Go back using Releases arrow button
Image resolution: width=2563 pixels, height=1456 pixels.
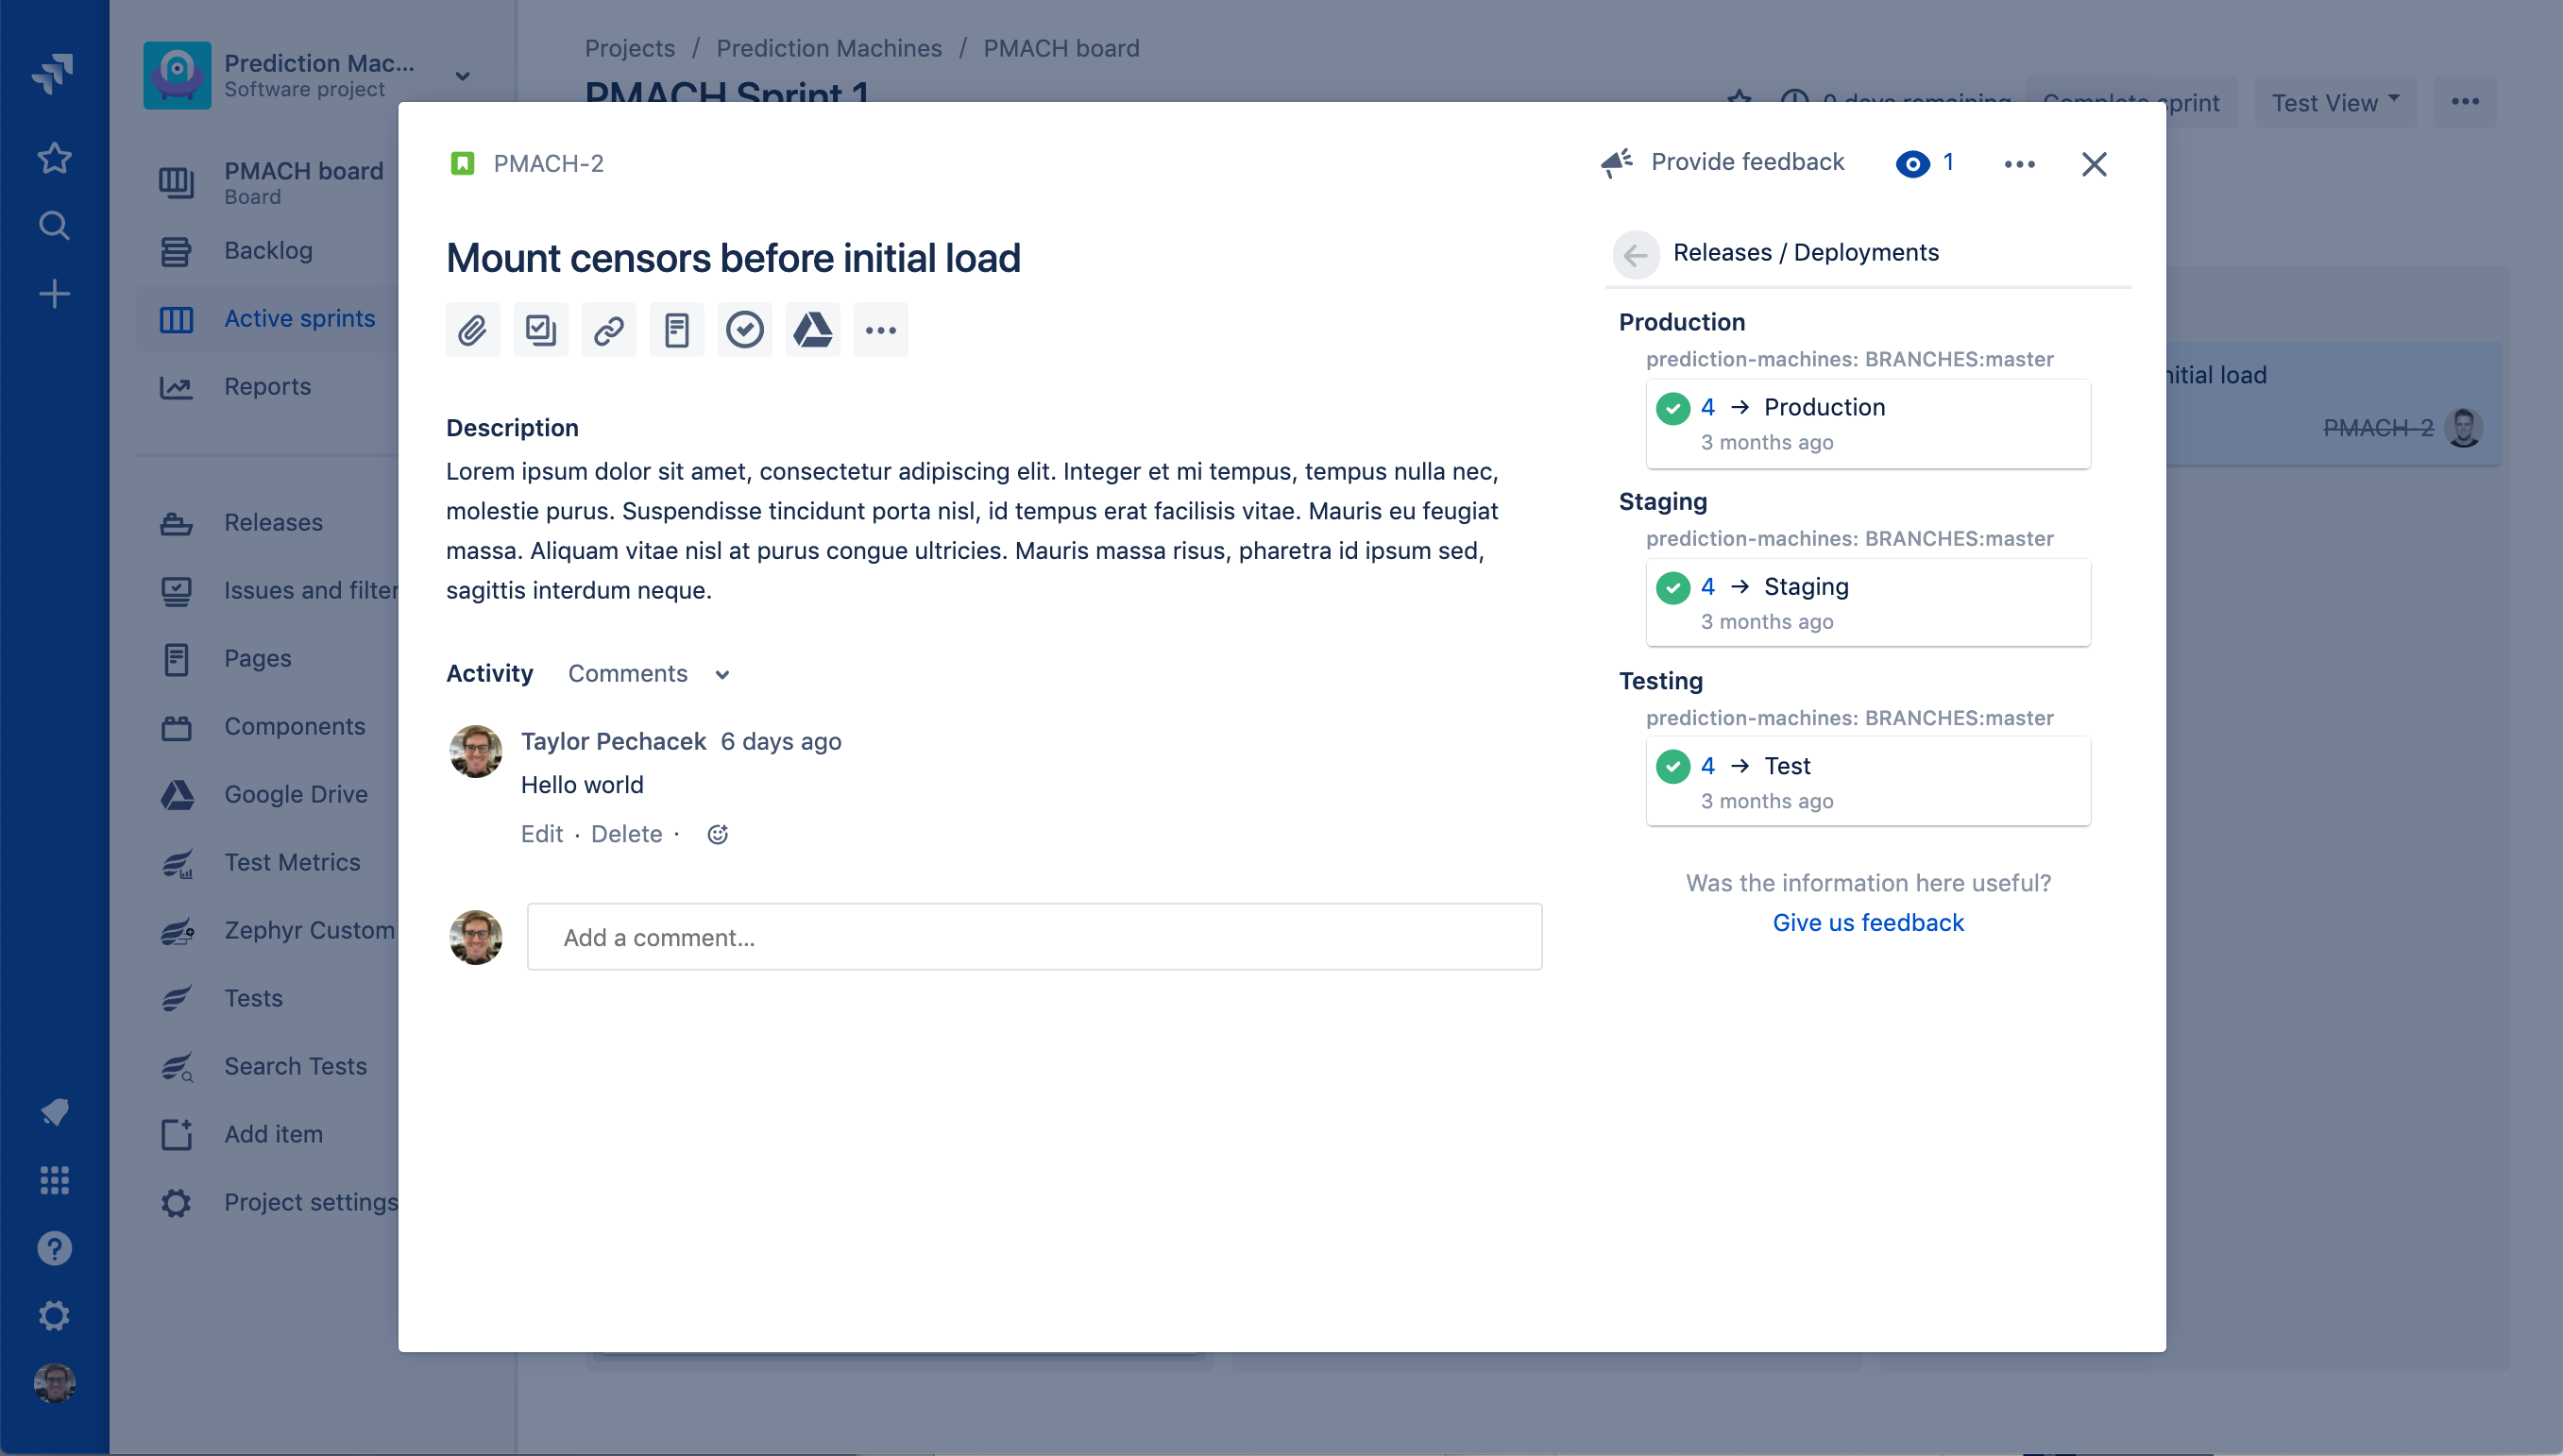coord(1635,254)
